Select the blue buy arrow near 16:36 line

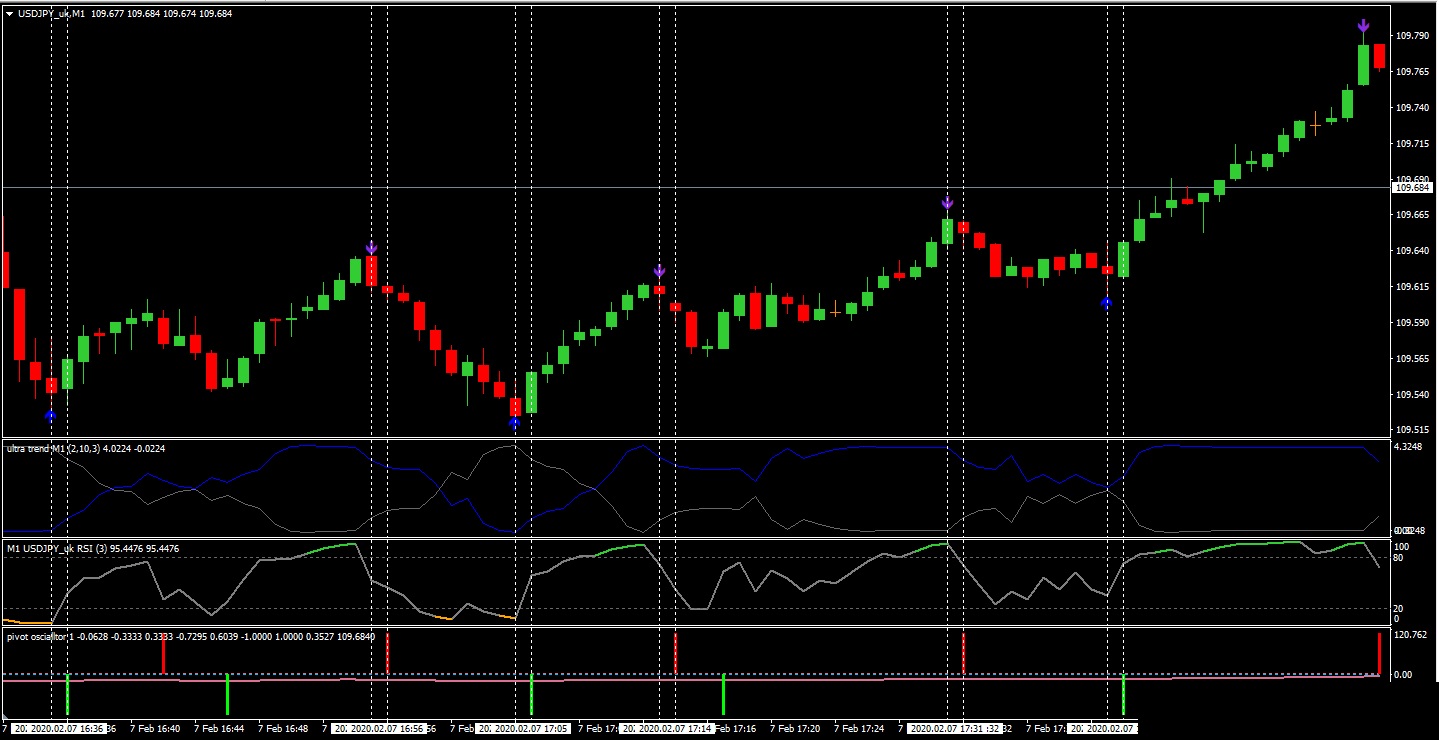pos(51,415)
